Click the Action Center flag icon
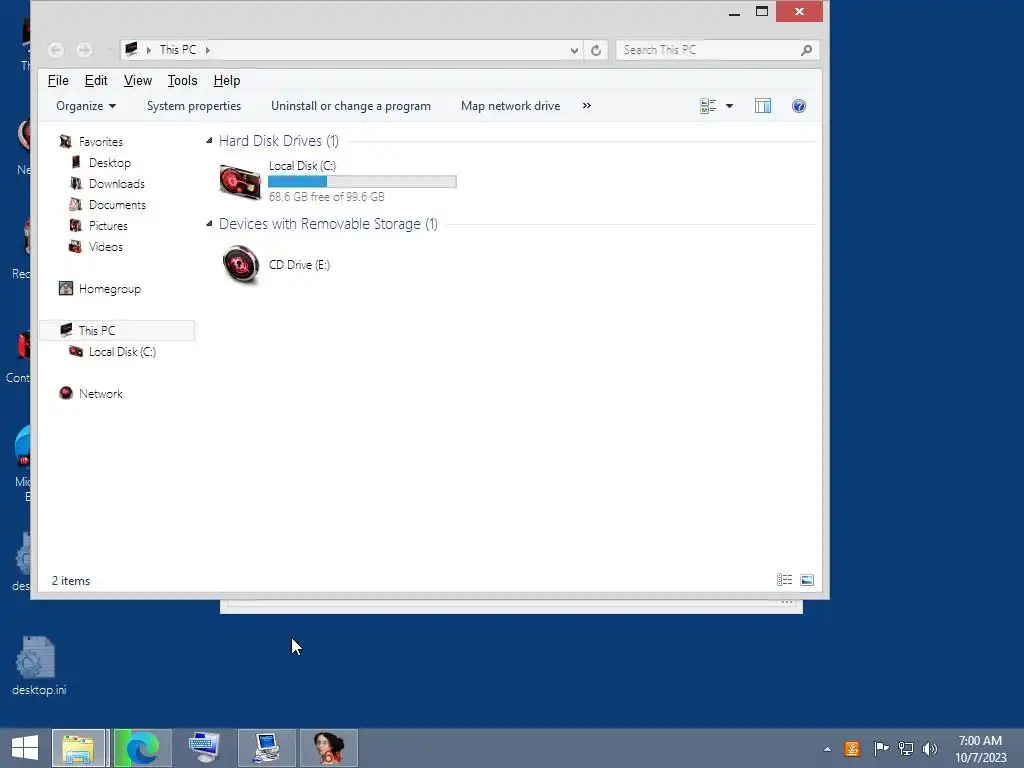1024x768 pixels. tap(880, 748)
